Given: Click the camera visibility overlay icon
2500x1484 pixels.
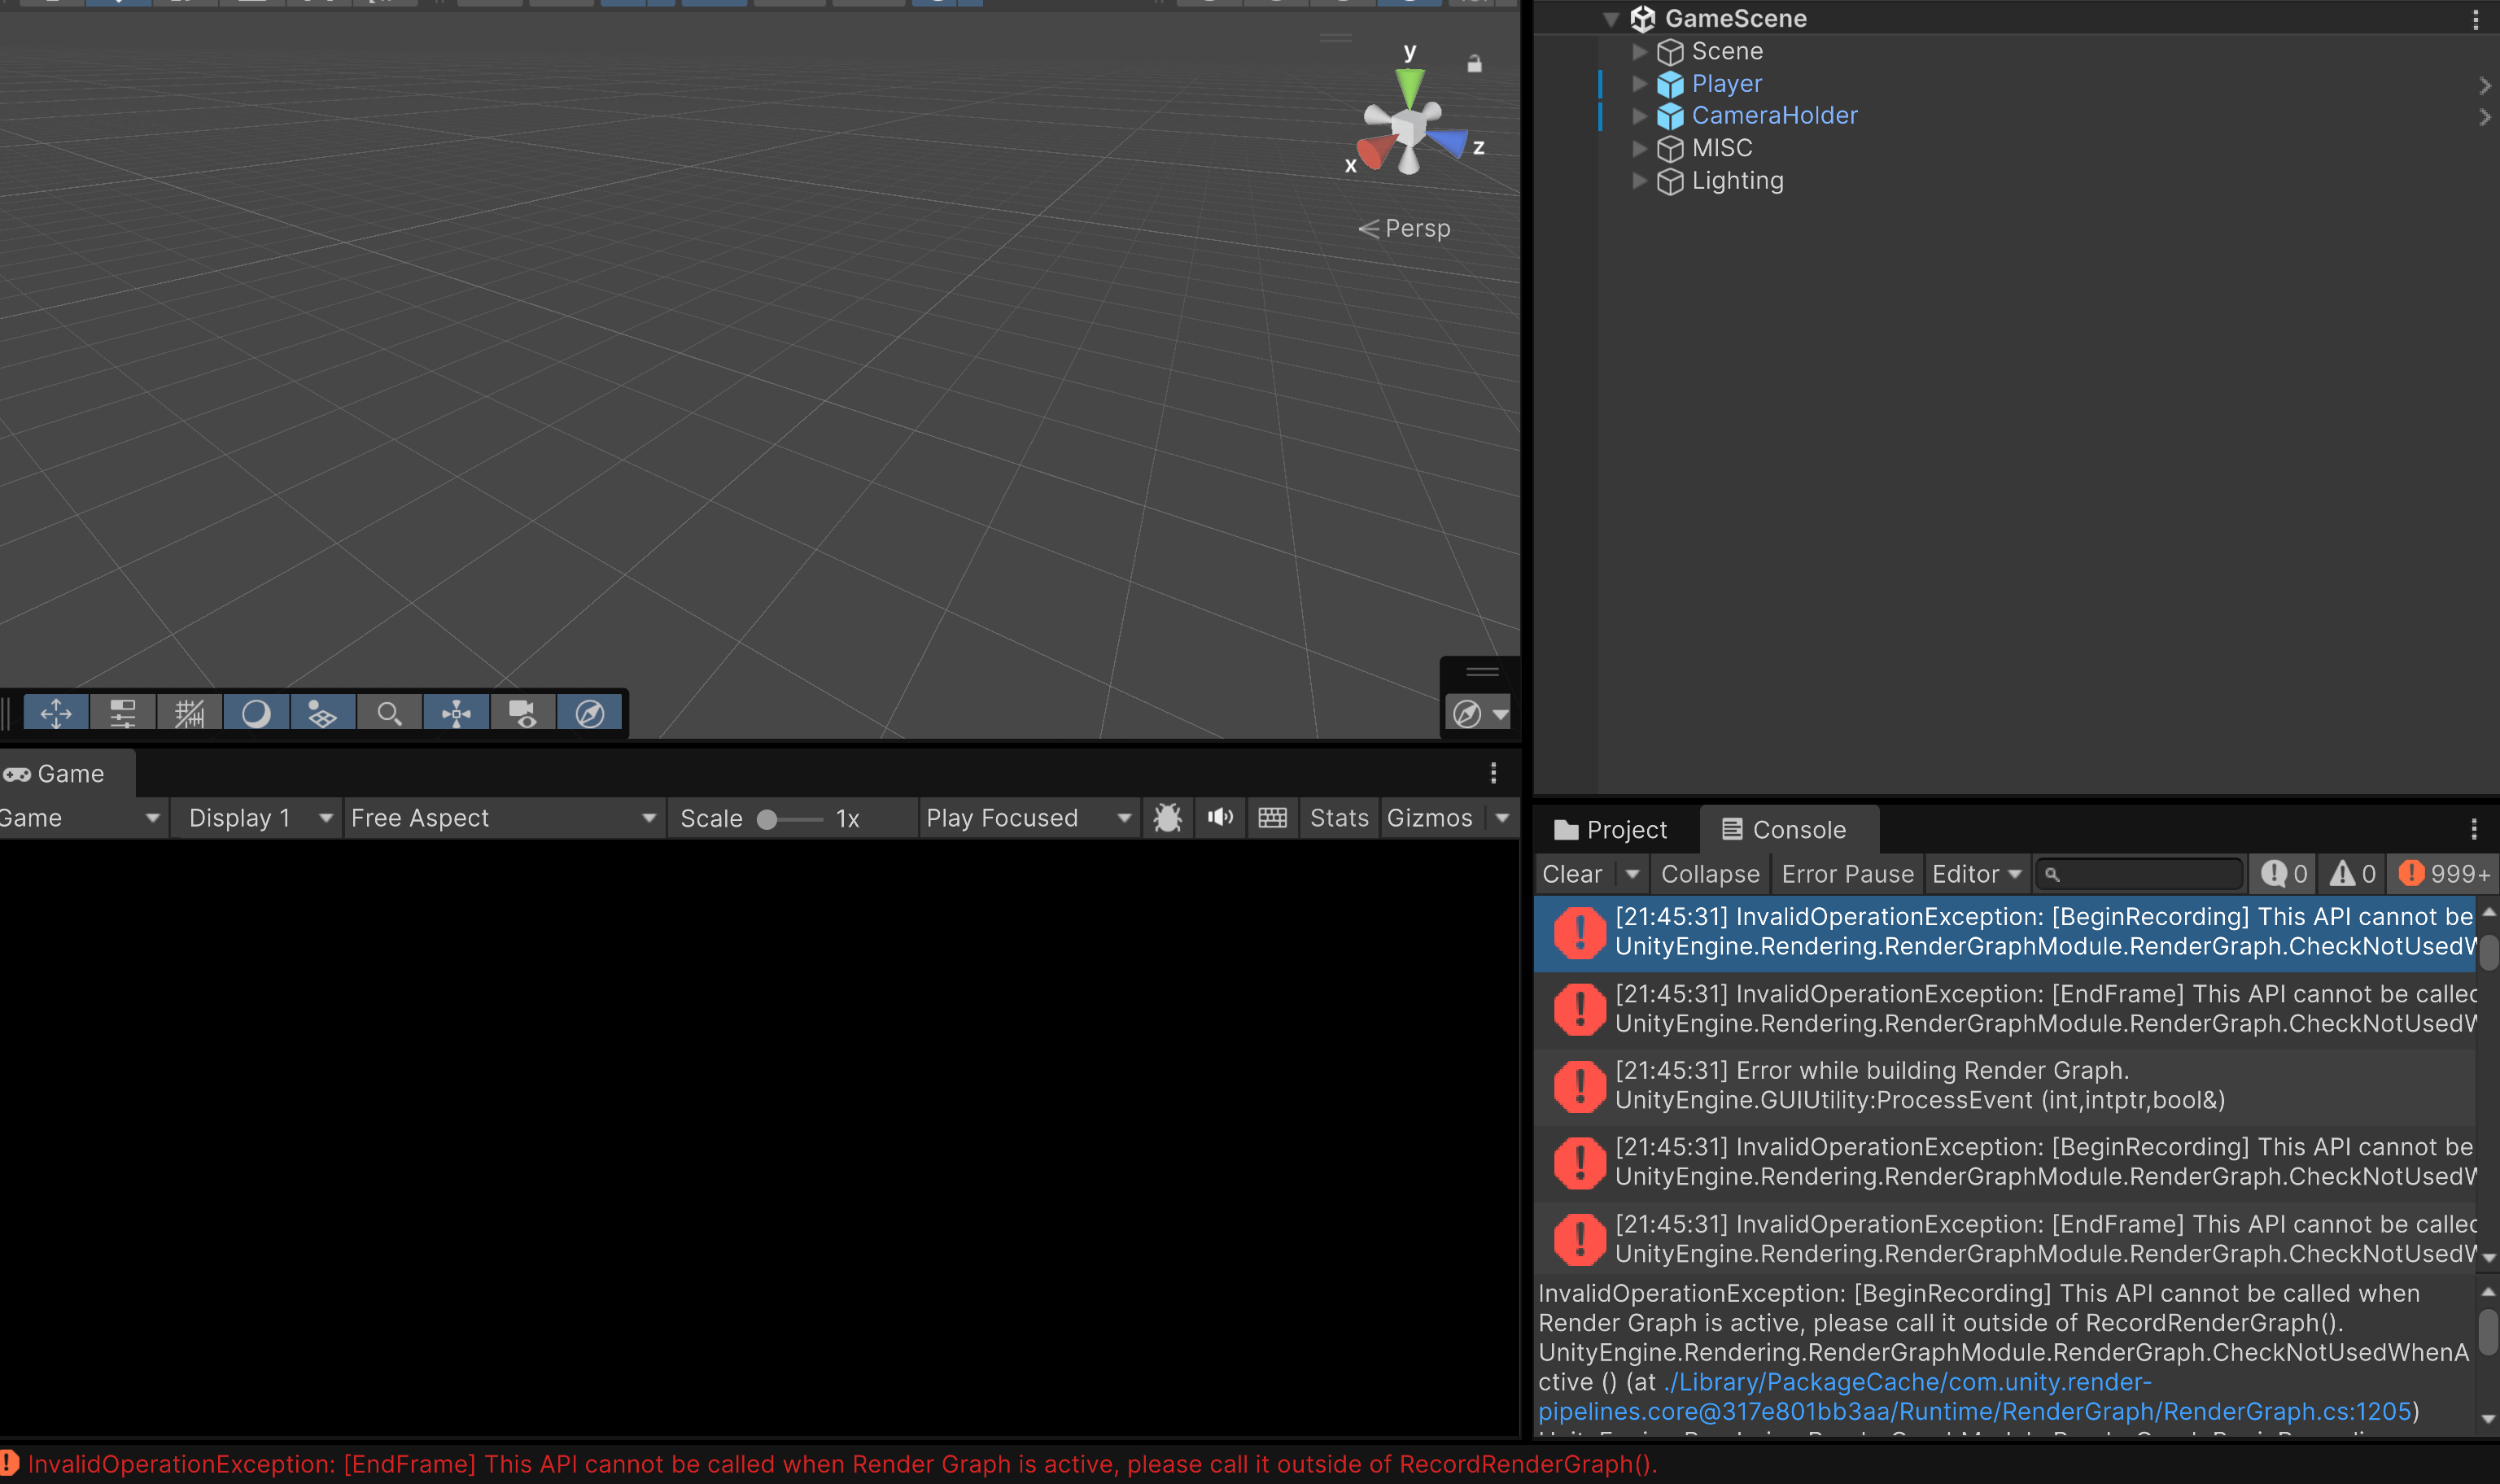Looking at the screenshot, I should tap(523, 714).
